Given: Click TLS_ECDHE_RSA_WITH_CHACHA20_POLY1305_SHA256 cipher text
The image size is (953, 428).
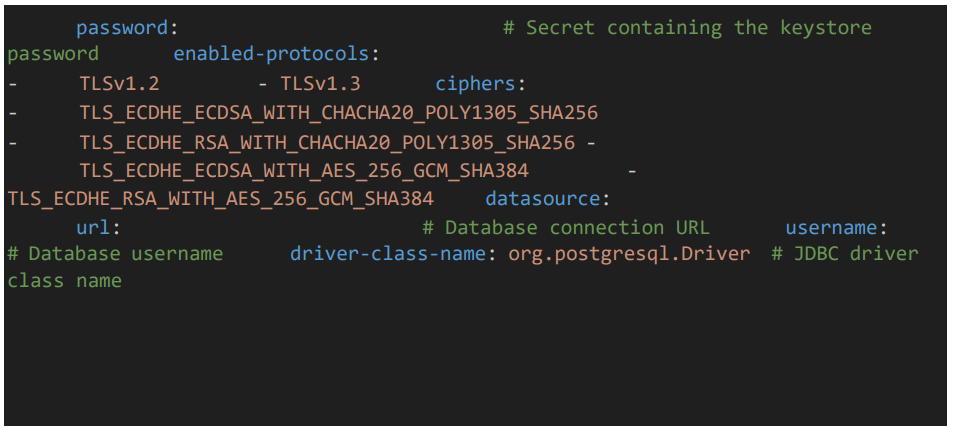Looking at the screenshot, I should pyautogui.click(x=327, y=142).
